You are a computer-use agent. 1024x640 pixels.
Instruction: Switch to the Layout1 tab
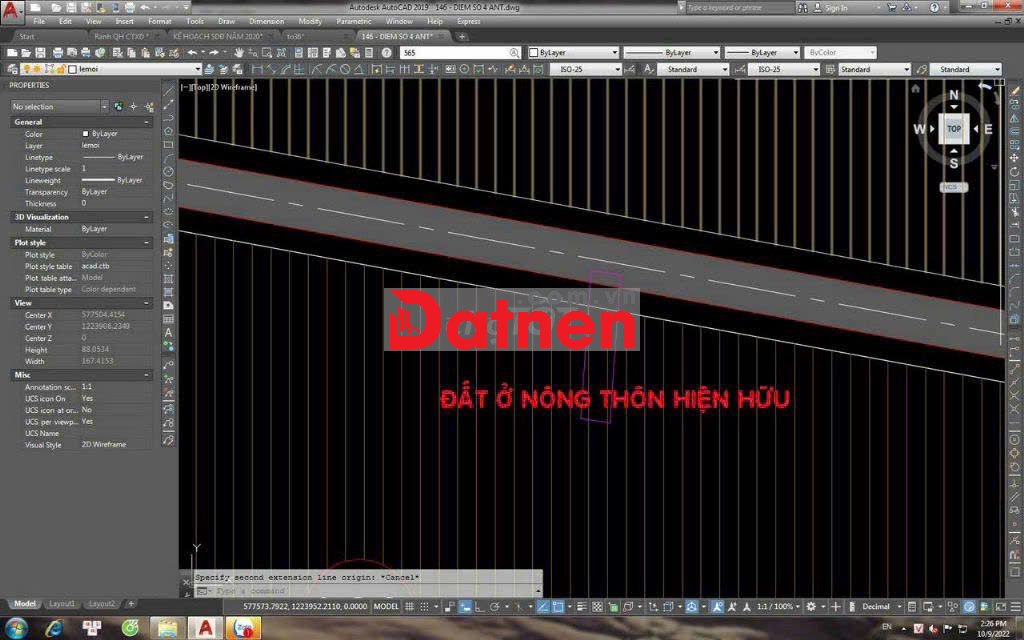pyautogui.click(x=62, y=604)
